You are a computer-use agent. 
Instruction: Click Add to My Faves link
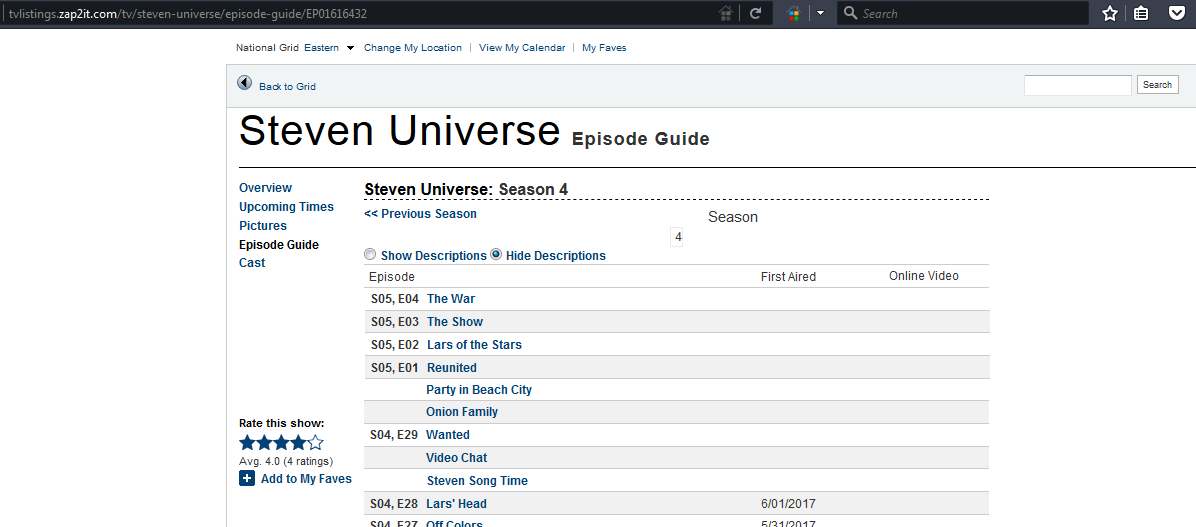pyautogui.click(x=306, y=479)
